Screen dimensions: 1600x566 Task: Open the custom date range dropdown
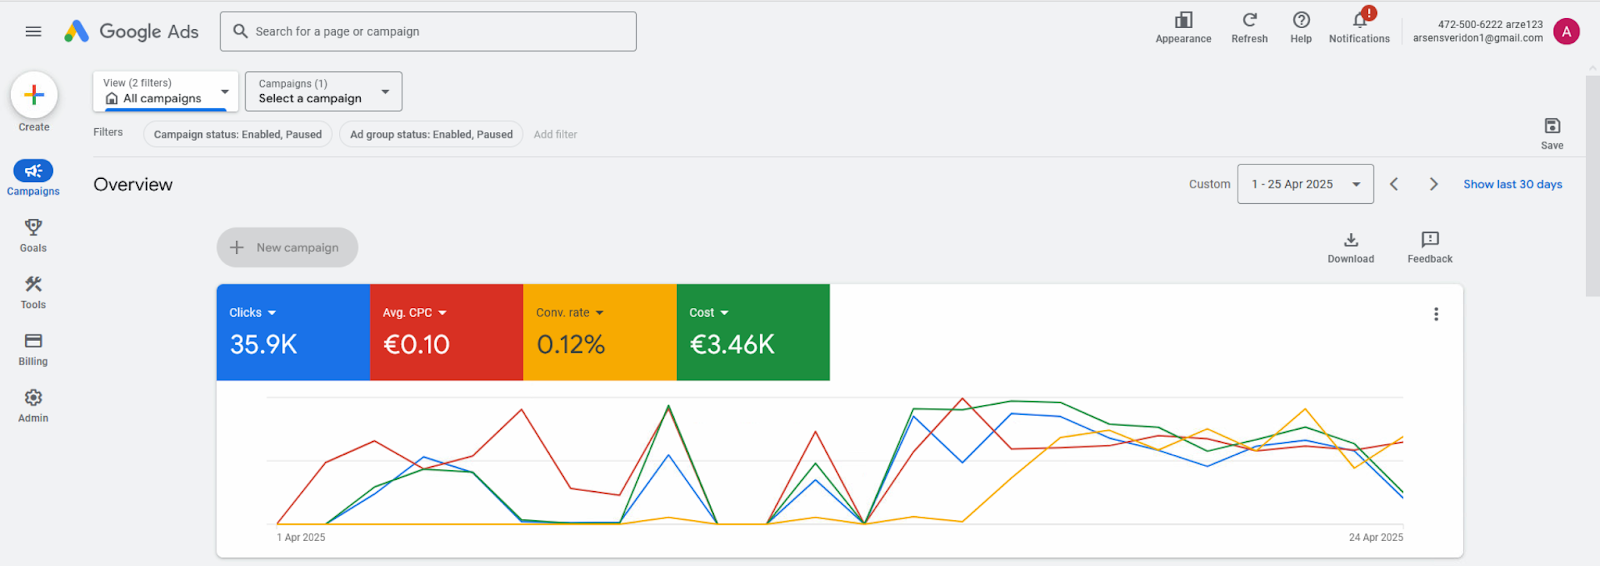[x=1305, y=184]
